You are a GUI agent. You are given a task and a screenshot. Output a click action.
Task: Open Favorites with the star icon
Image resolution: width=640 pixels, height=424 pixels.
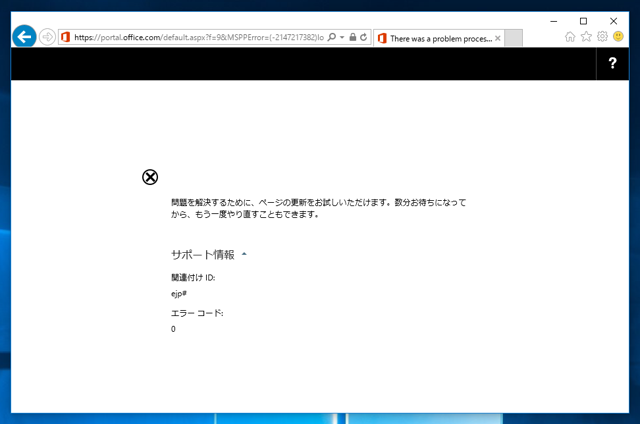coord(586,36)
